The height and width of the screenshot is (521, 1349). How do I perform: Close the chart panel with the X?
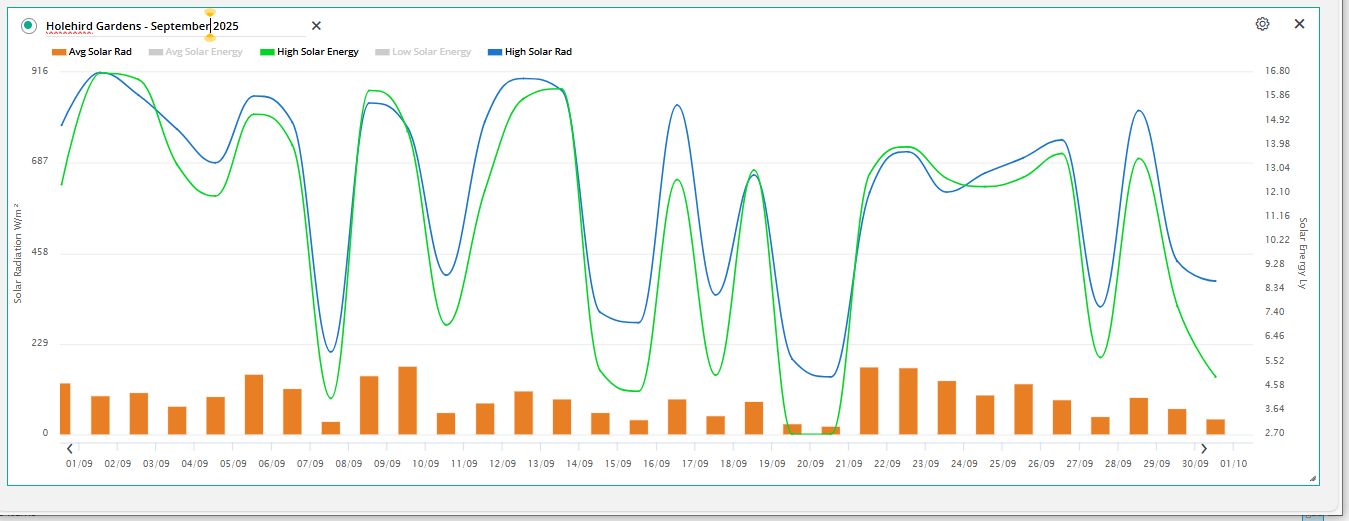pos(1299,24)
